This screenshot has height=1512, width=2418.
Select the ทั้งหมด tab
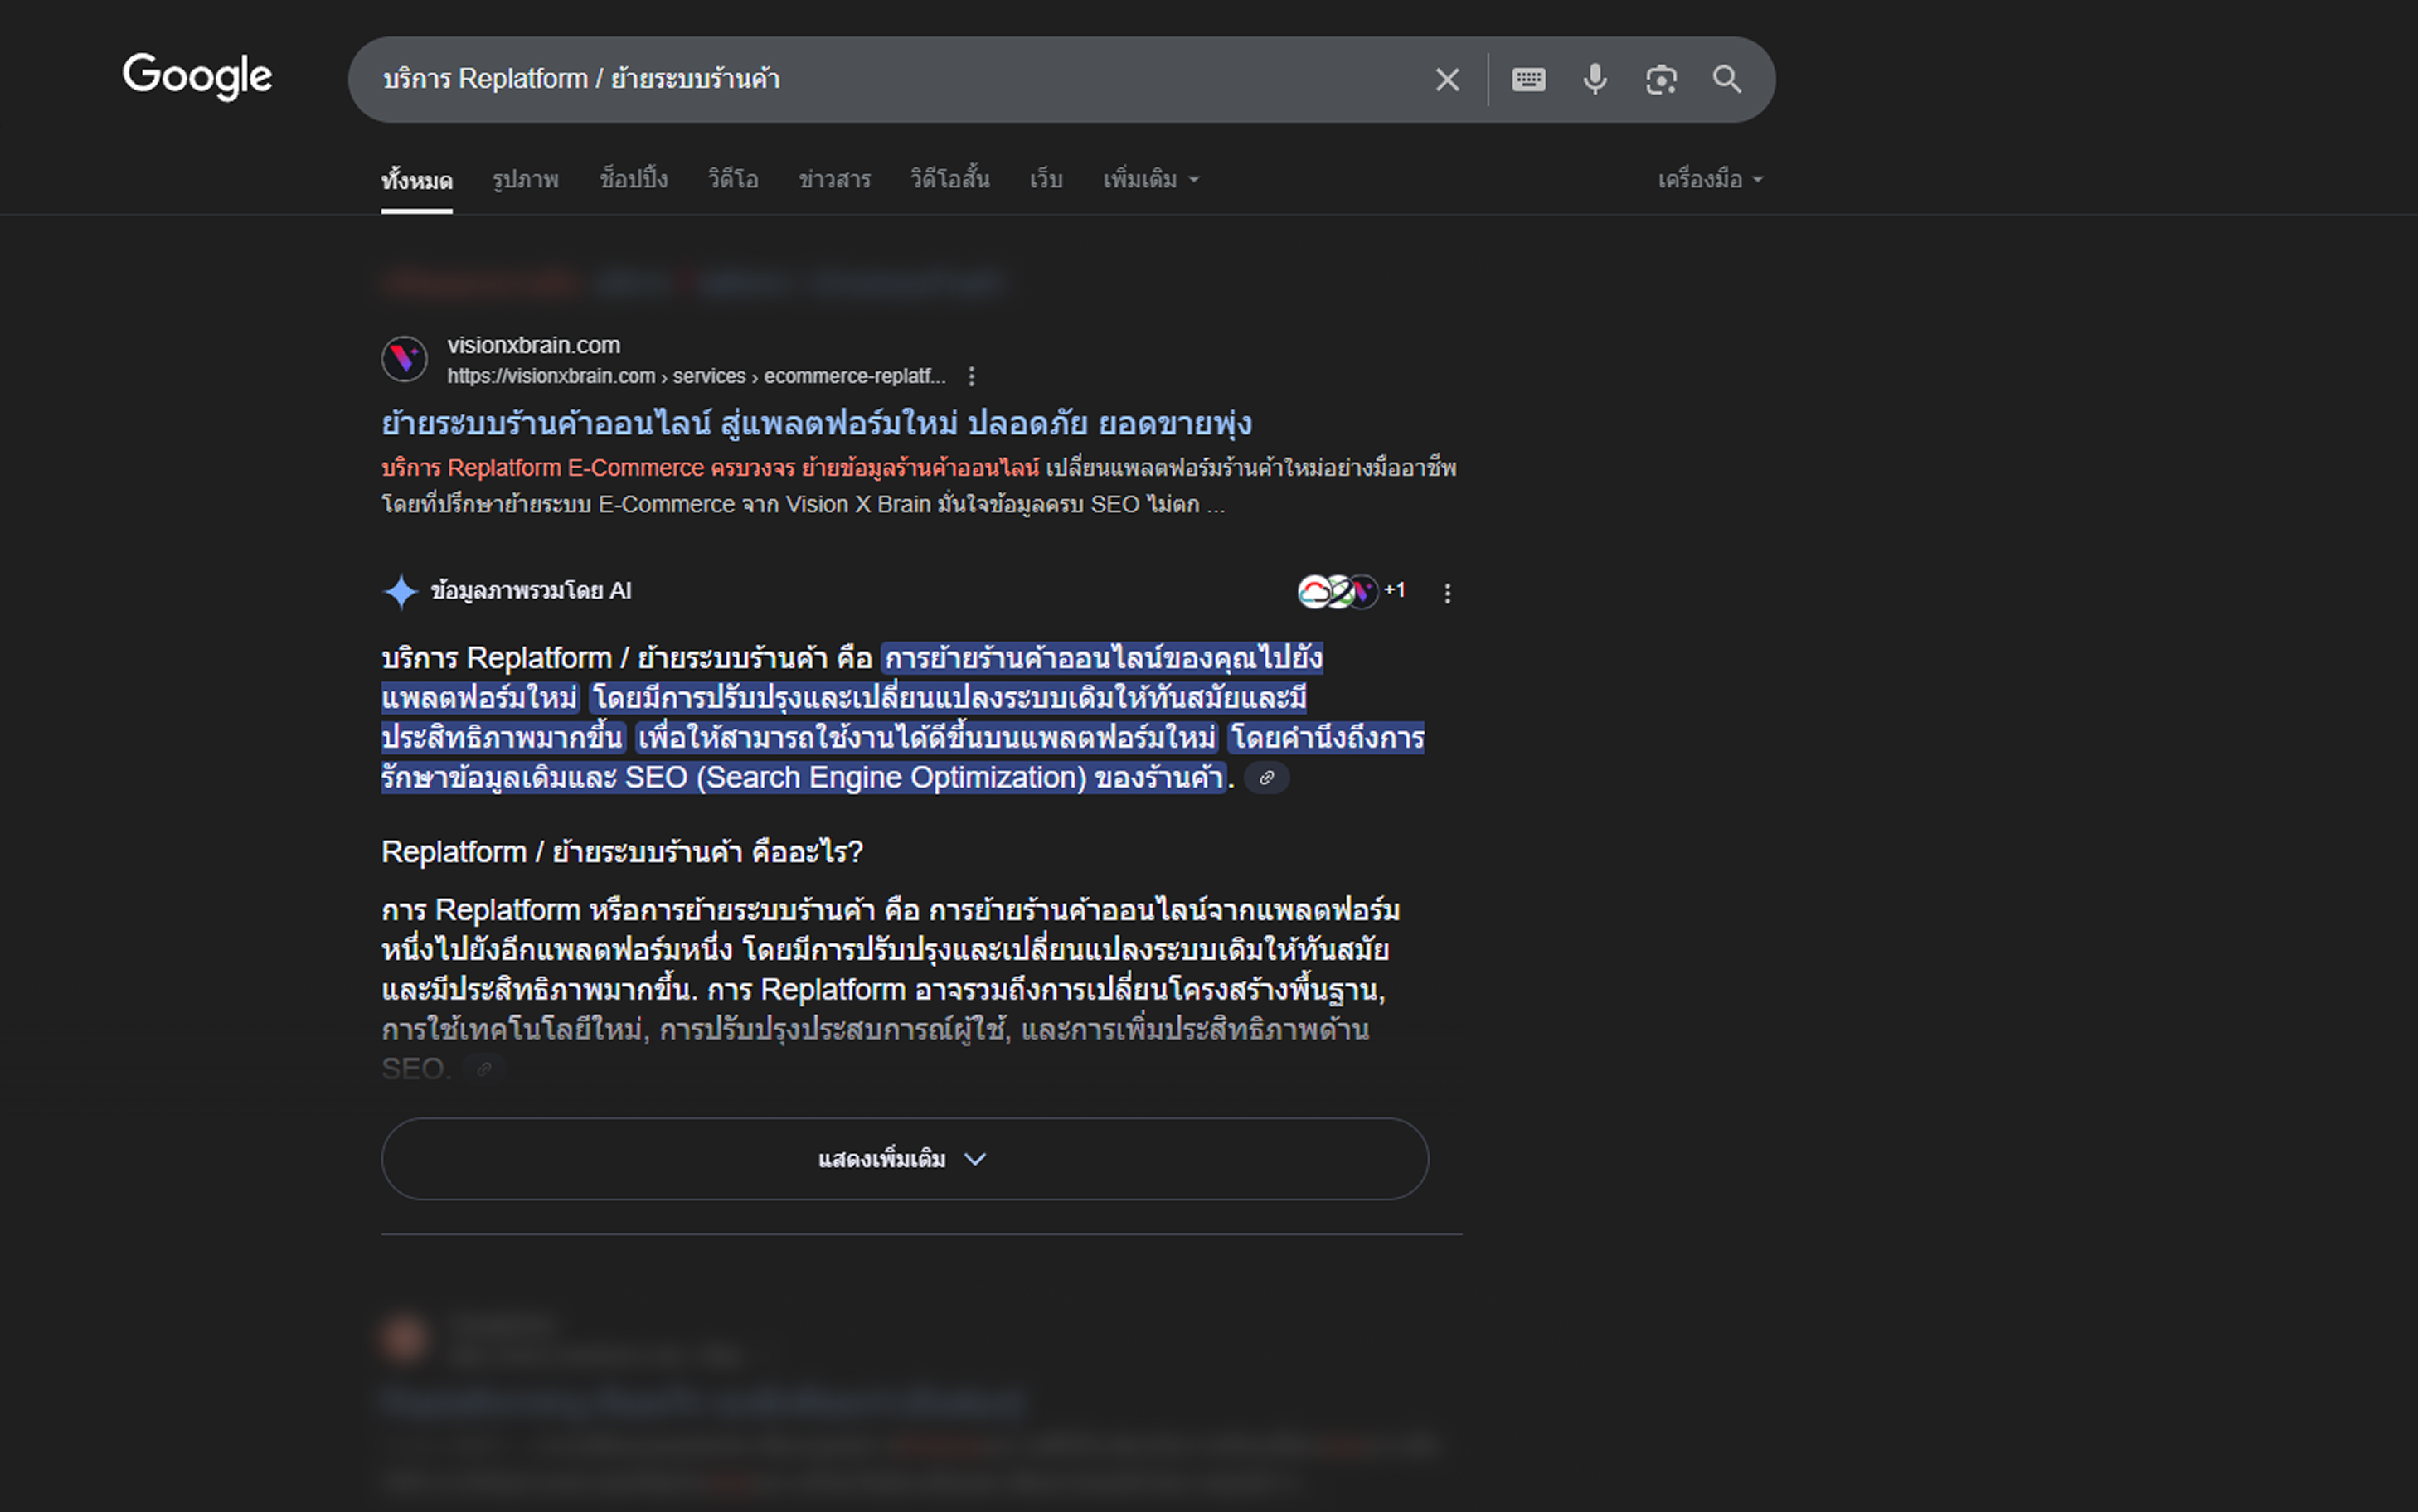pos(417,180)
